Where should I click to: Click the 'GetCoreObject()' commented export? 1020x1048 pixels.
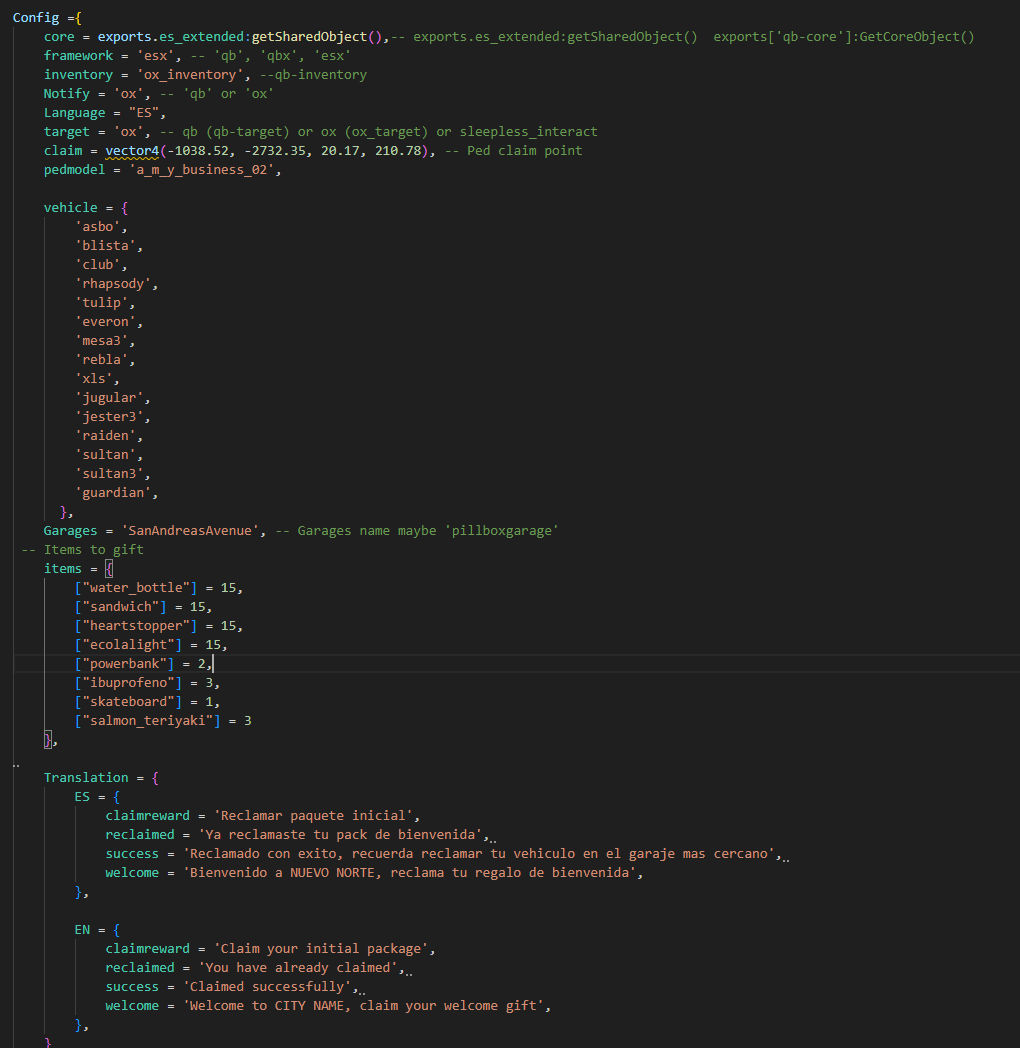pos(916,37)
